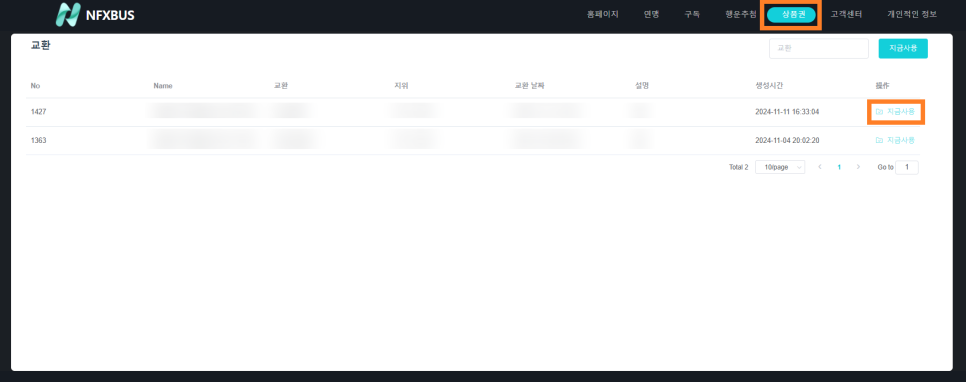Open the 홈페이지 menu item

coord(603,15)
